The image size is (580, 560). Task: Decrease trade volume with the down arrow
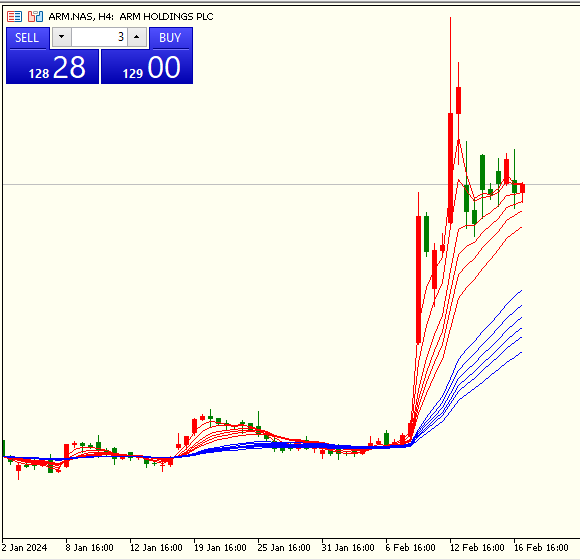(x=61, y=37)
